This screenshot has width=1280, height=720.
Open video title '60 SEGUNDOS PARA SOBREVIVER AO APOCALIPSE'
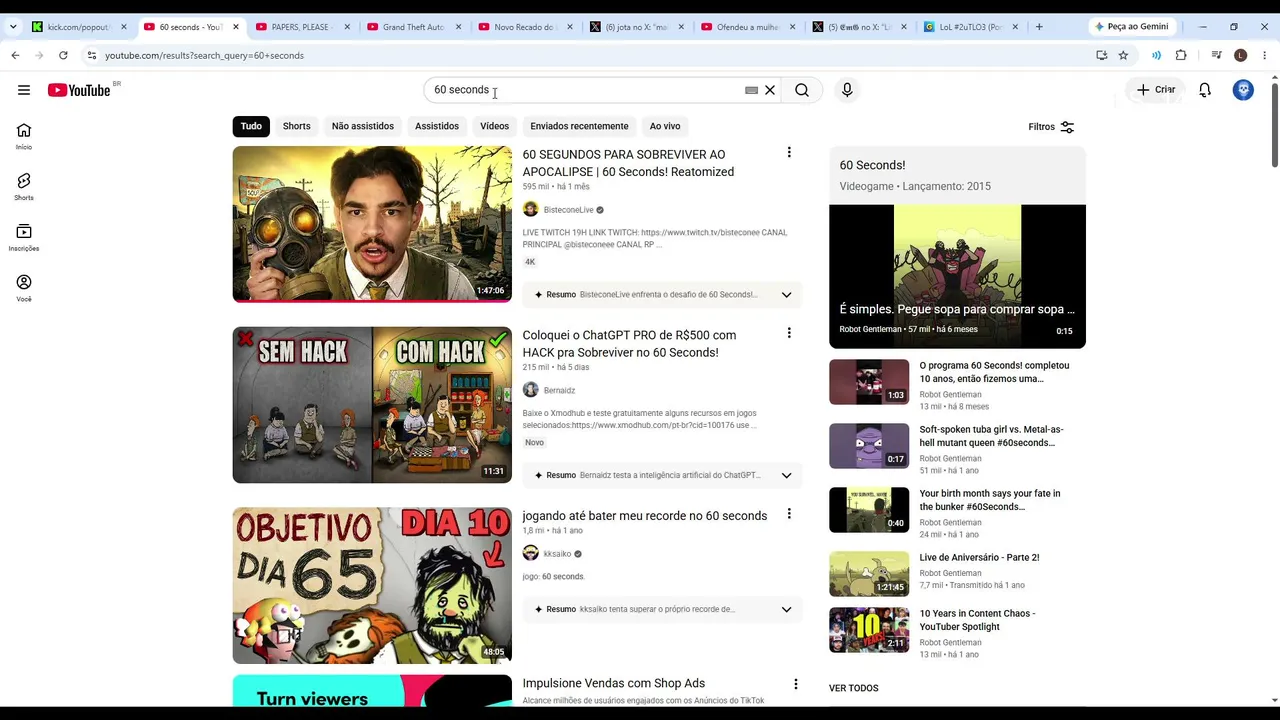(628, 163)
